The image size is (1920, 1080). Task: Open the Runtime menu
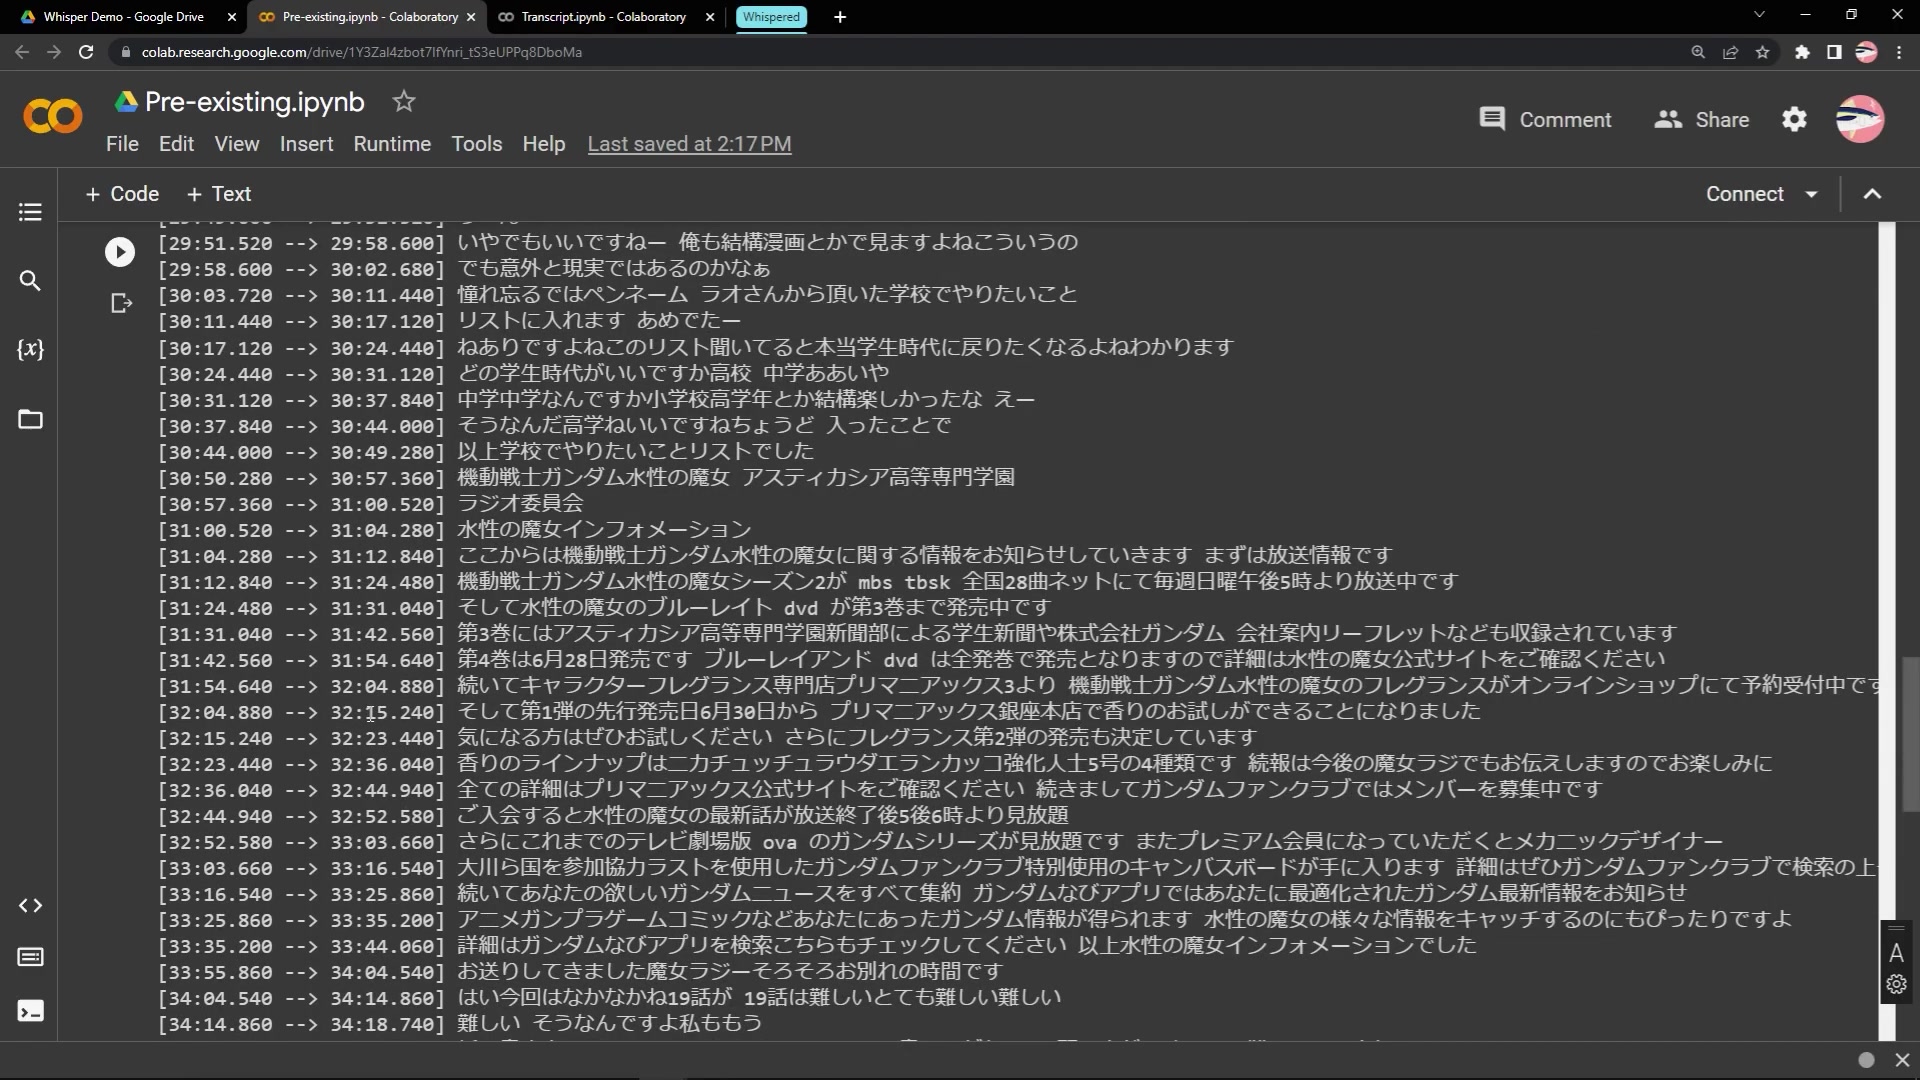click(392, 144)
